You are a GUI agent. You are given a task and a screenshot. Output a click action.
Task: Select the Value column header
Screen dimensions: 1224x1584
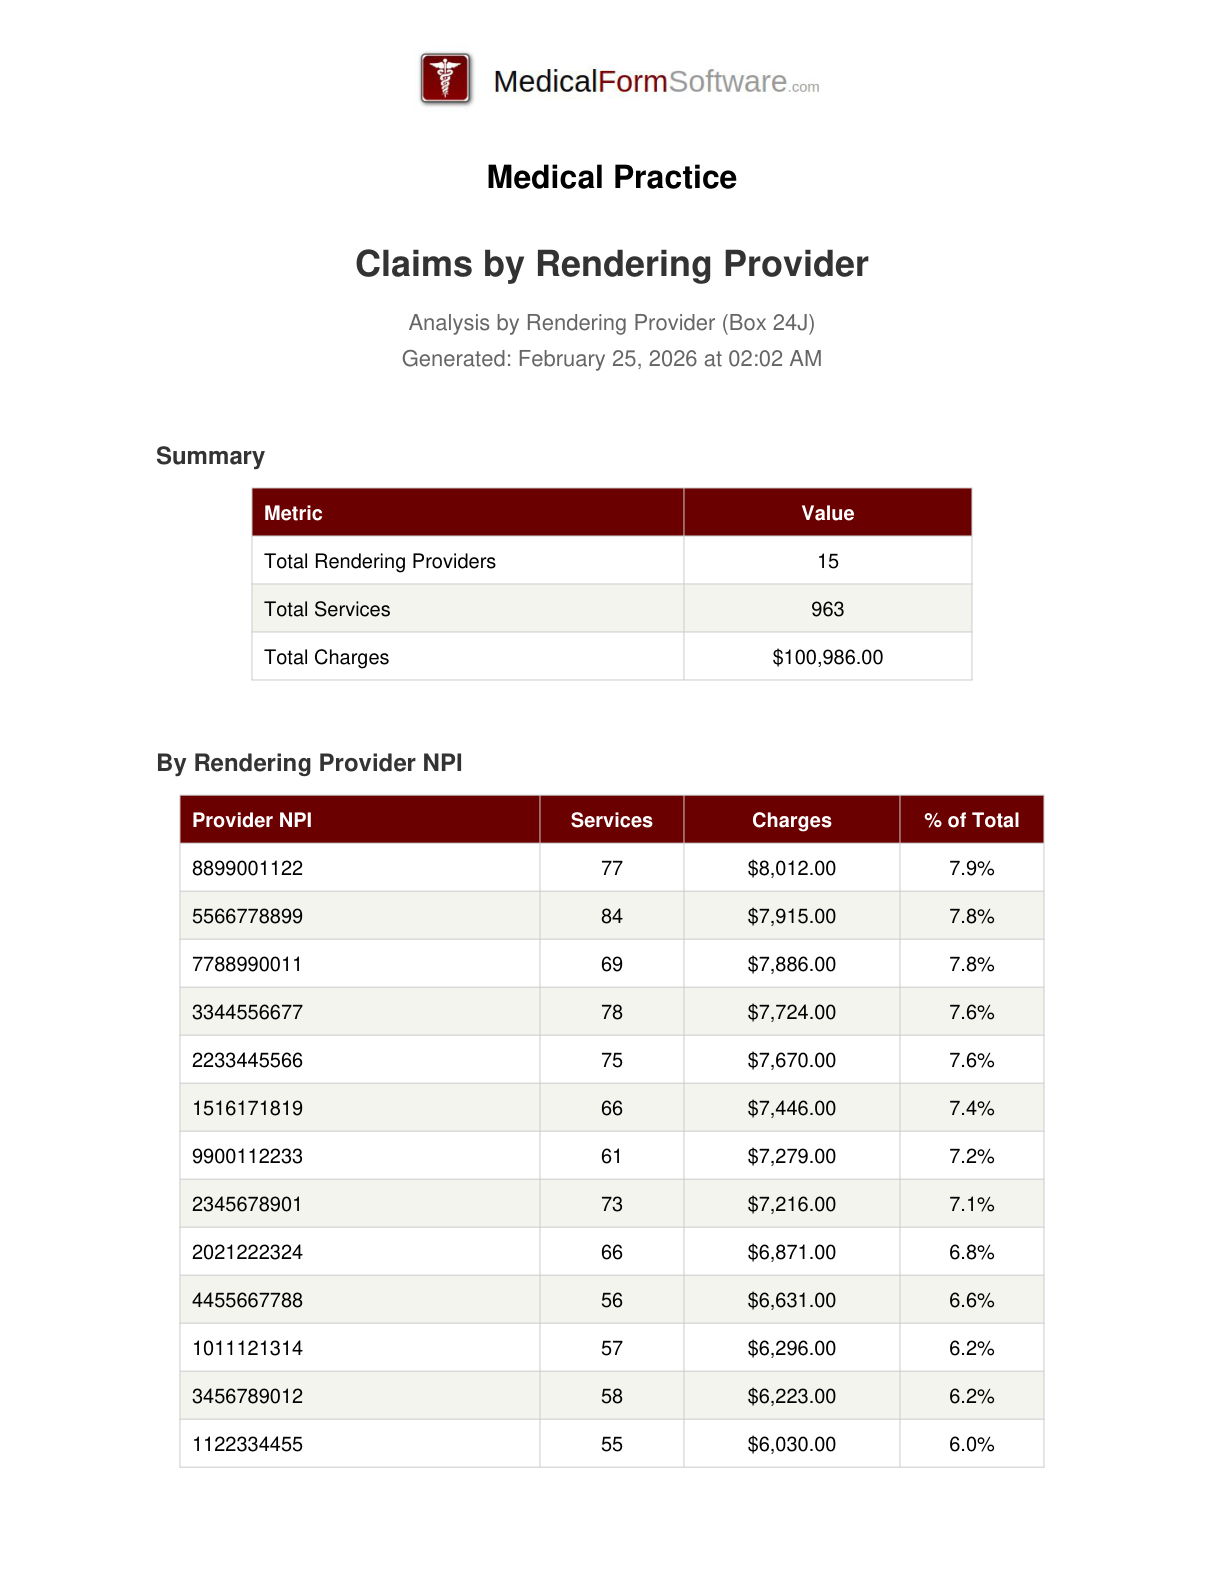coord(827,513)
